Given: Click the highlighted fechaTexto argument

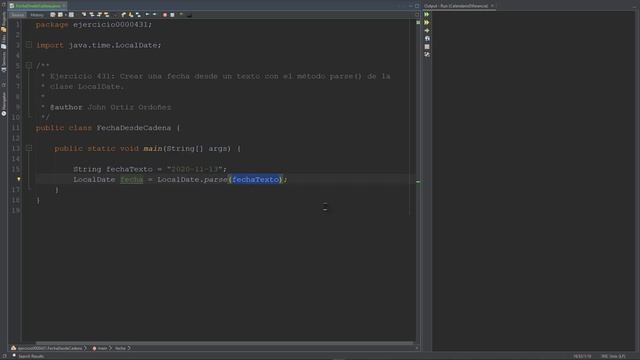Looking at the screenshot, I should (256, 180).
